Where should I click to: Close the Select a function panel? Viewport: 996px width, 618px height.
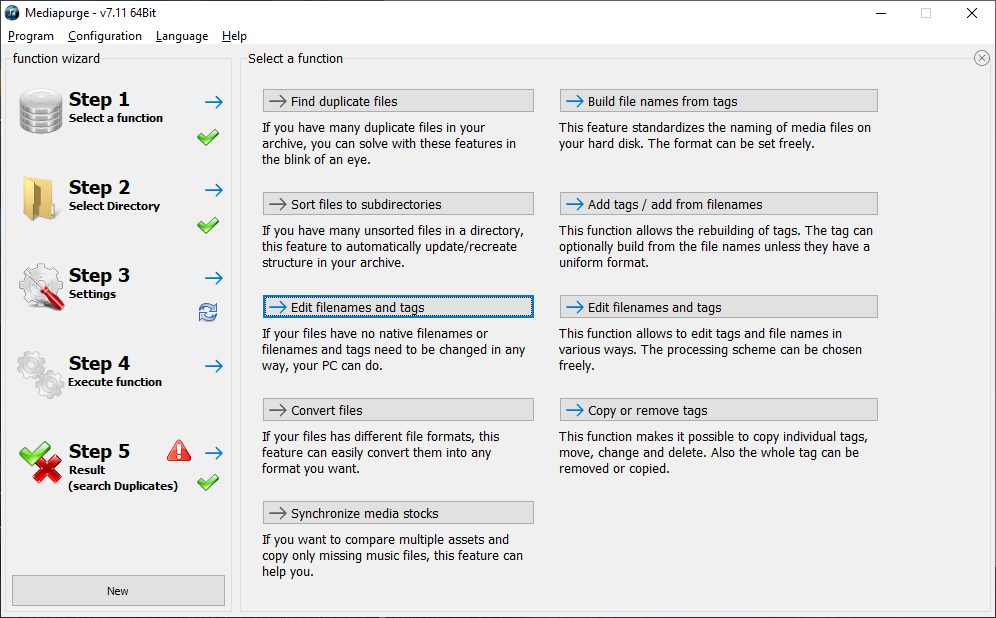coord(981,58)
